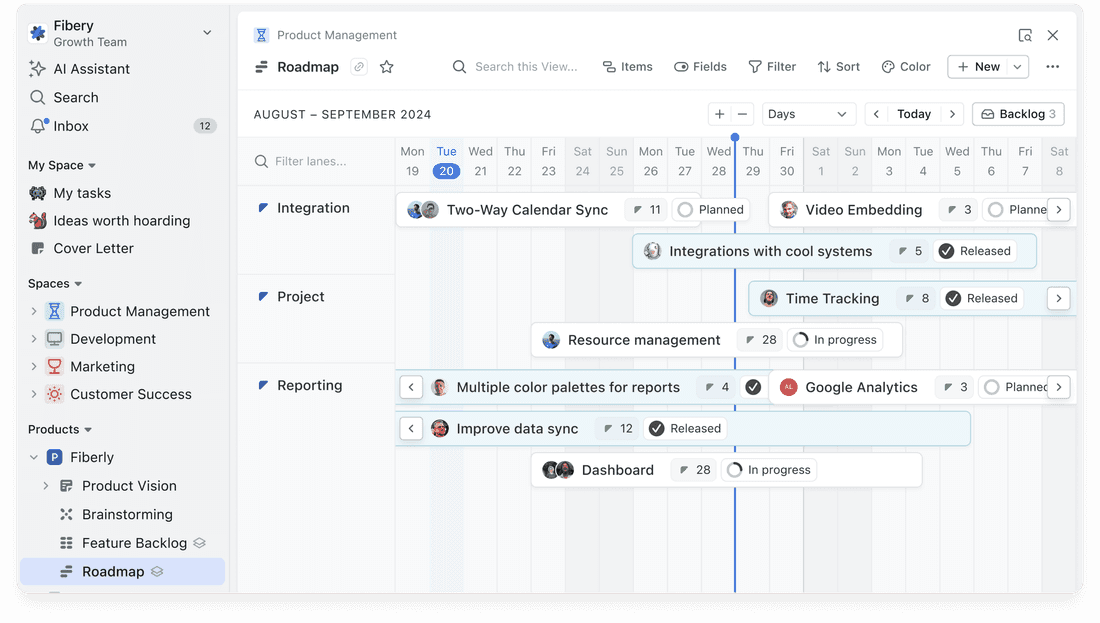Expand the Product Management space

coord(34,312)
